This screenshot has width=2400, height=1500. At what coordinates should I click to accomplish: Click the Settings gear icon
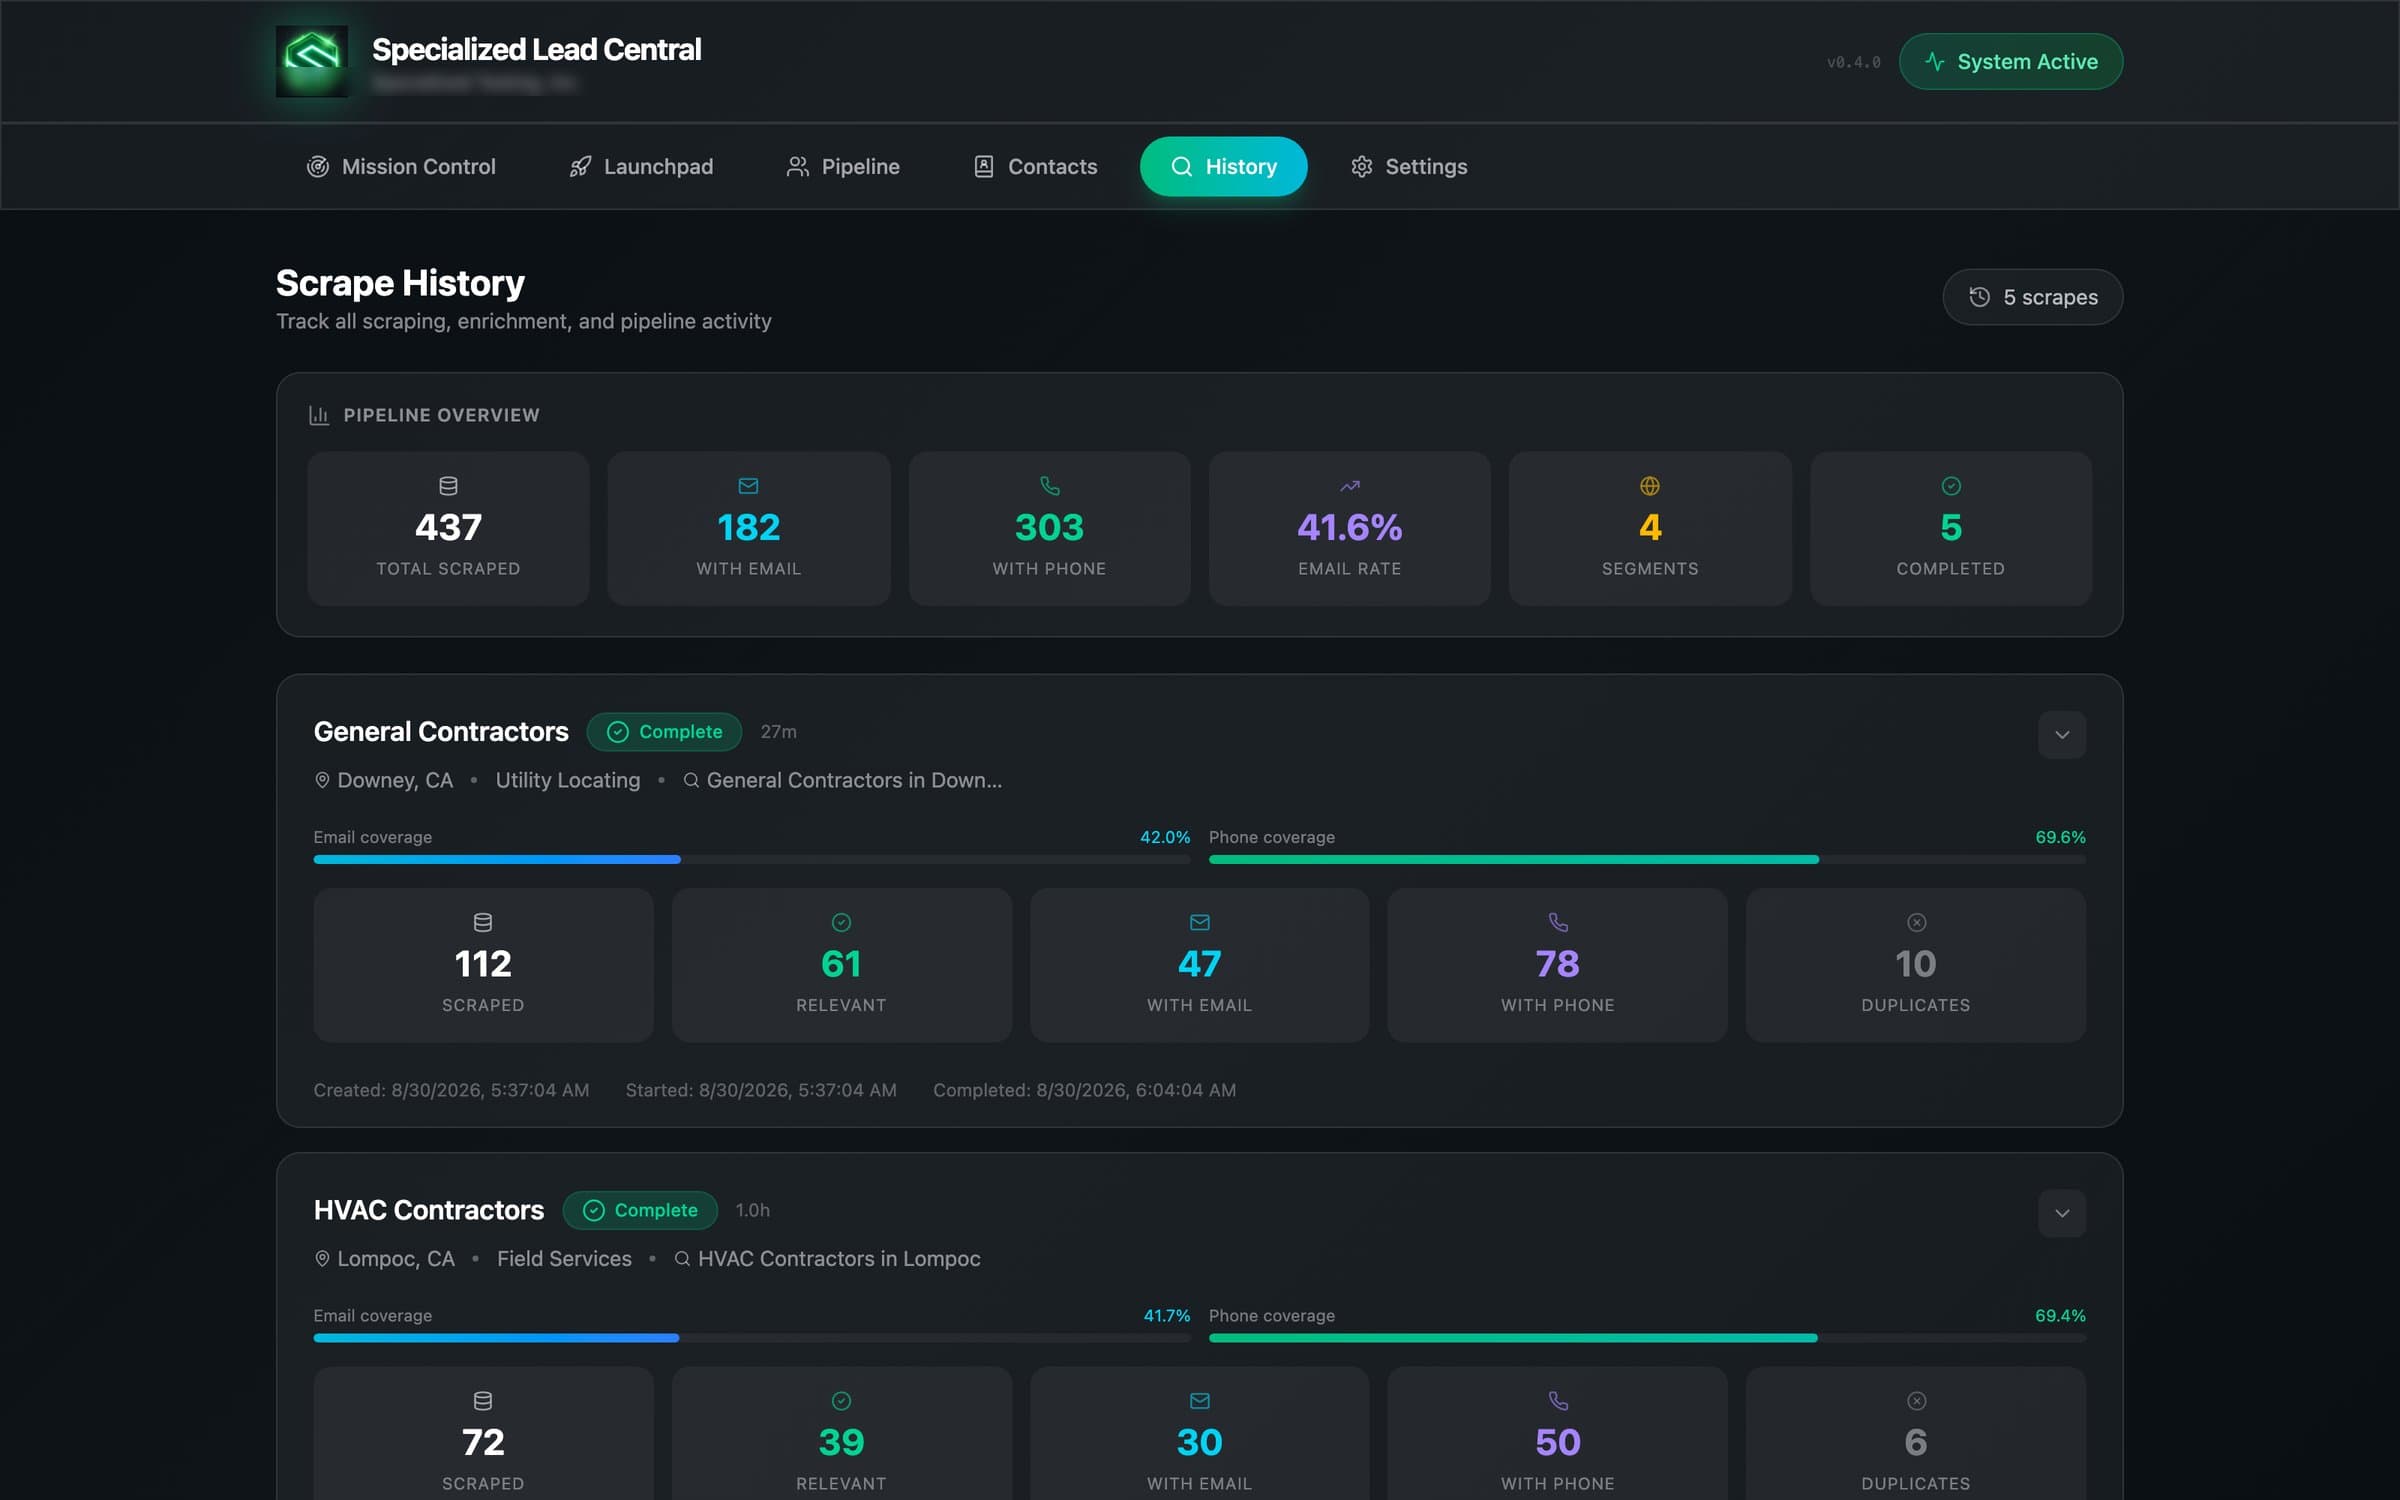[x=1362, y=167]
